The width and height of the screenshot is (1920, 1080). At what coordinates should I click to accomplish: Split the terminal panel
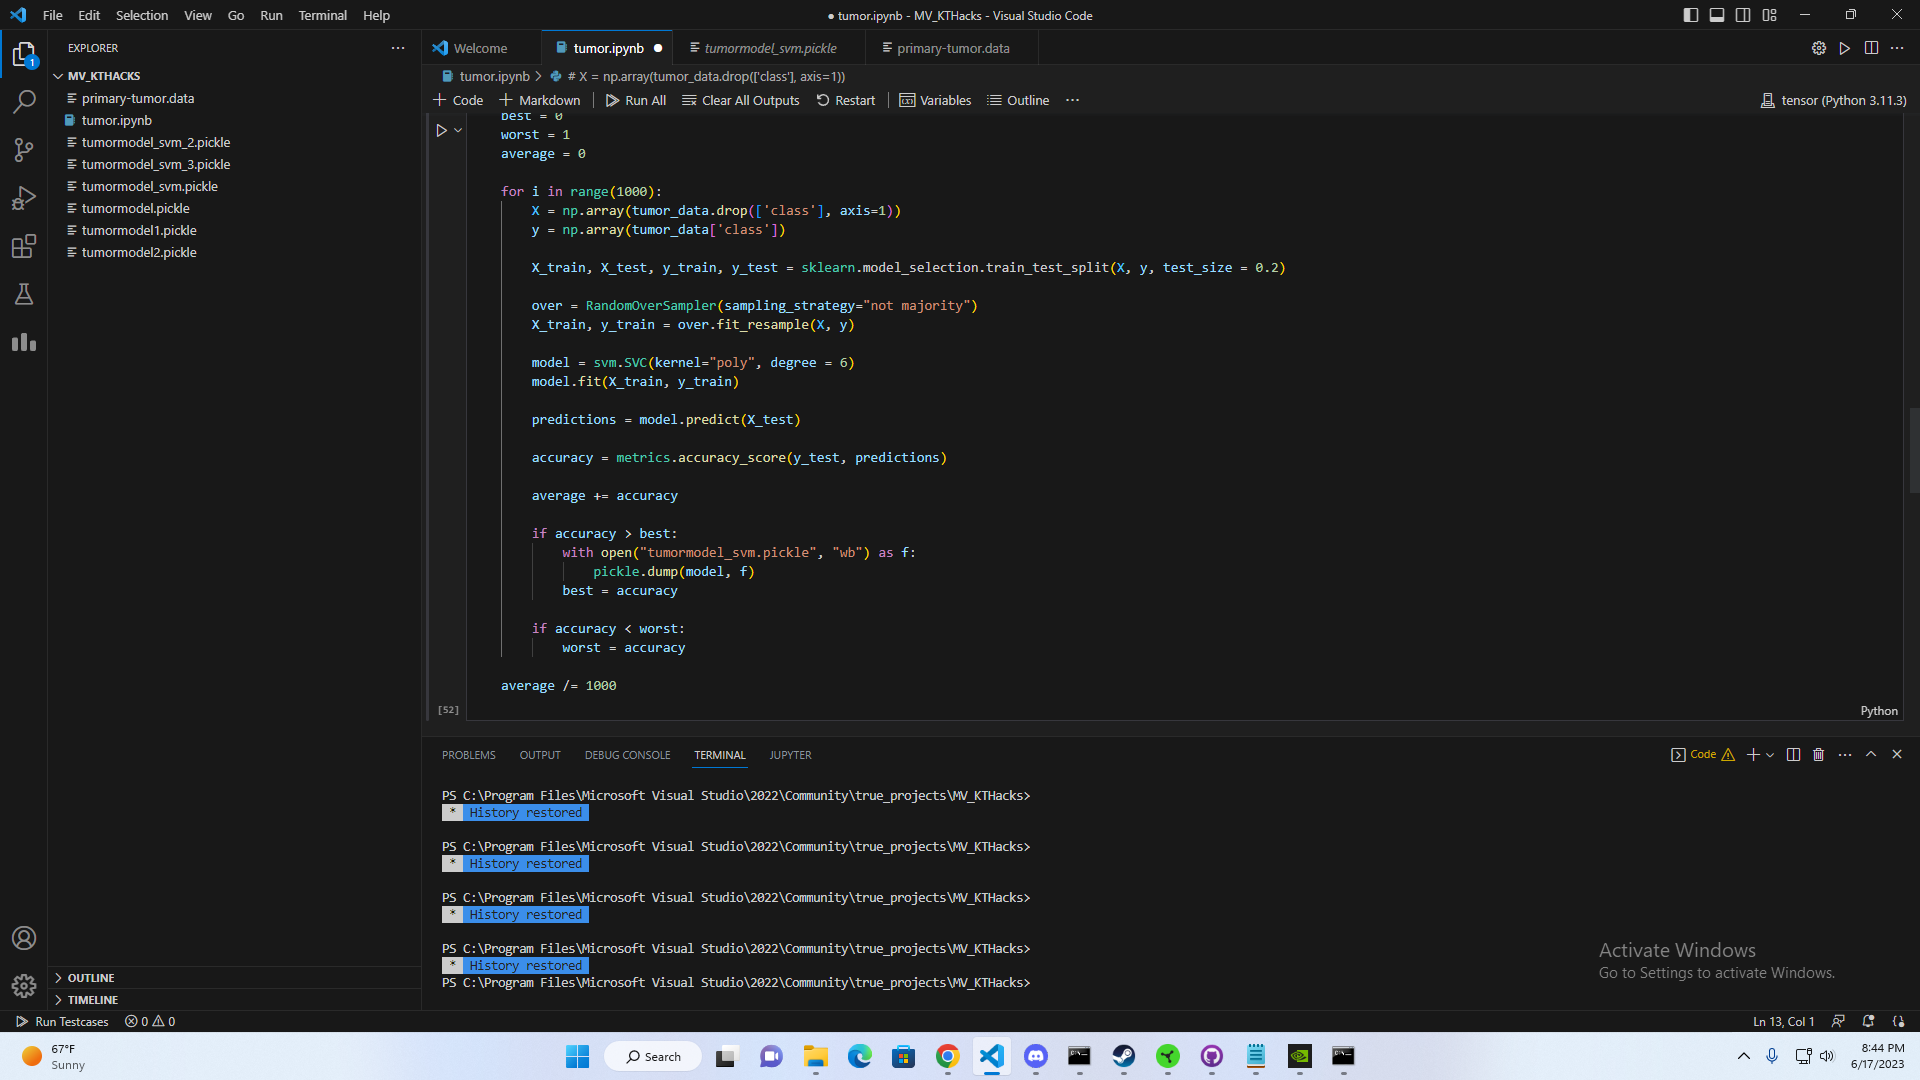pyautogui.click(x=1793, y=755)
